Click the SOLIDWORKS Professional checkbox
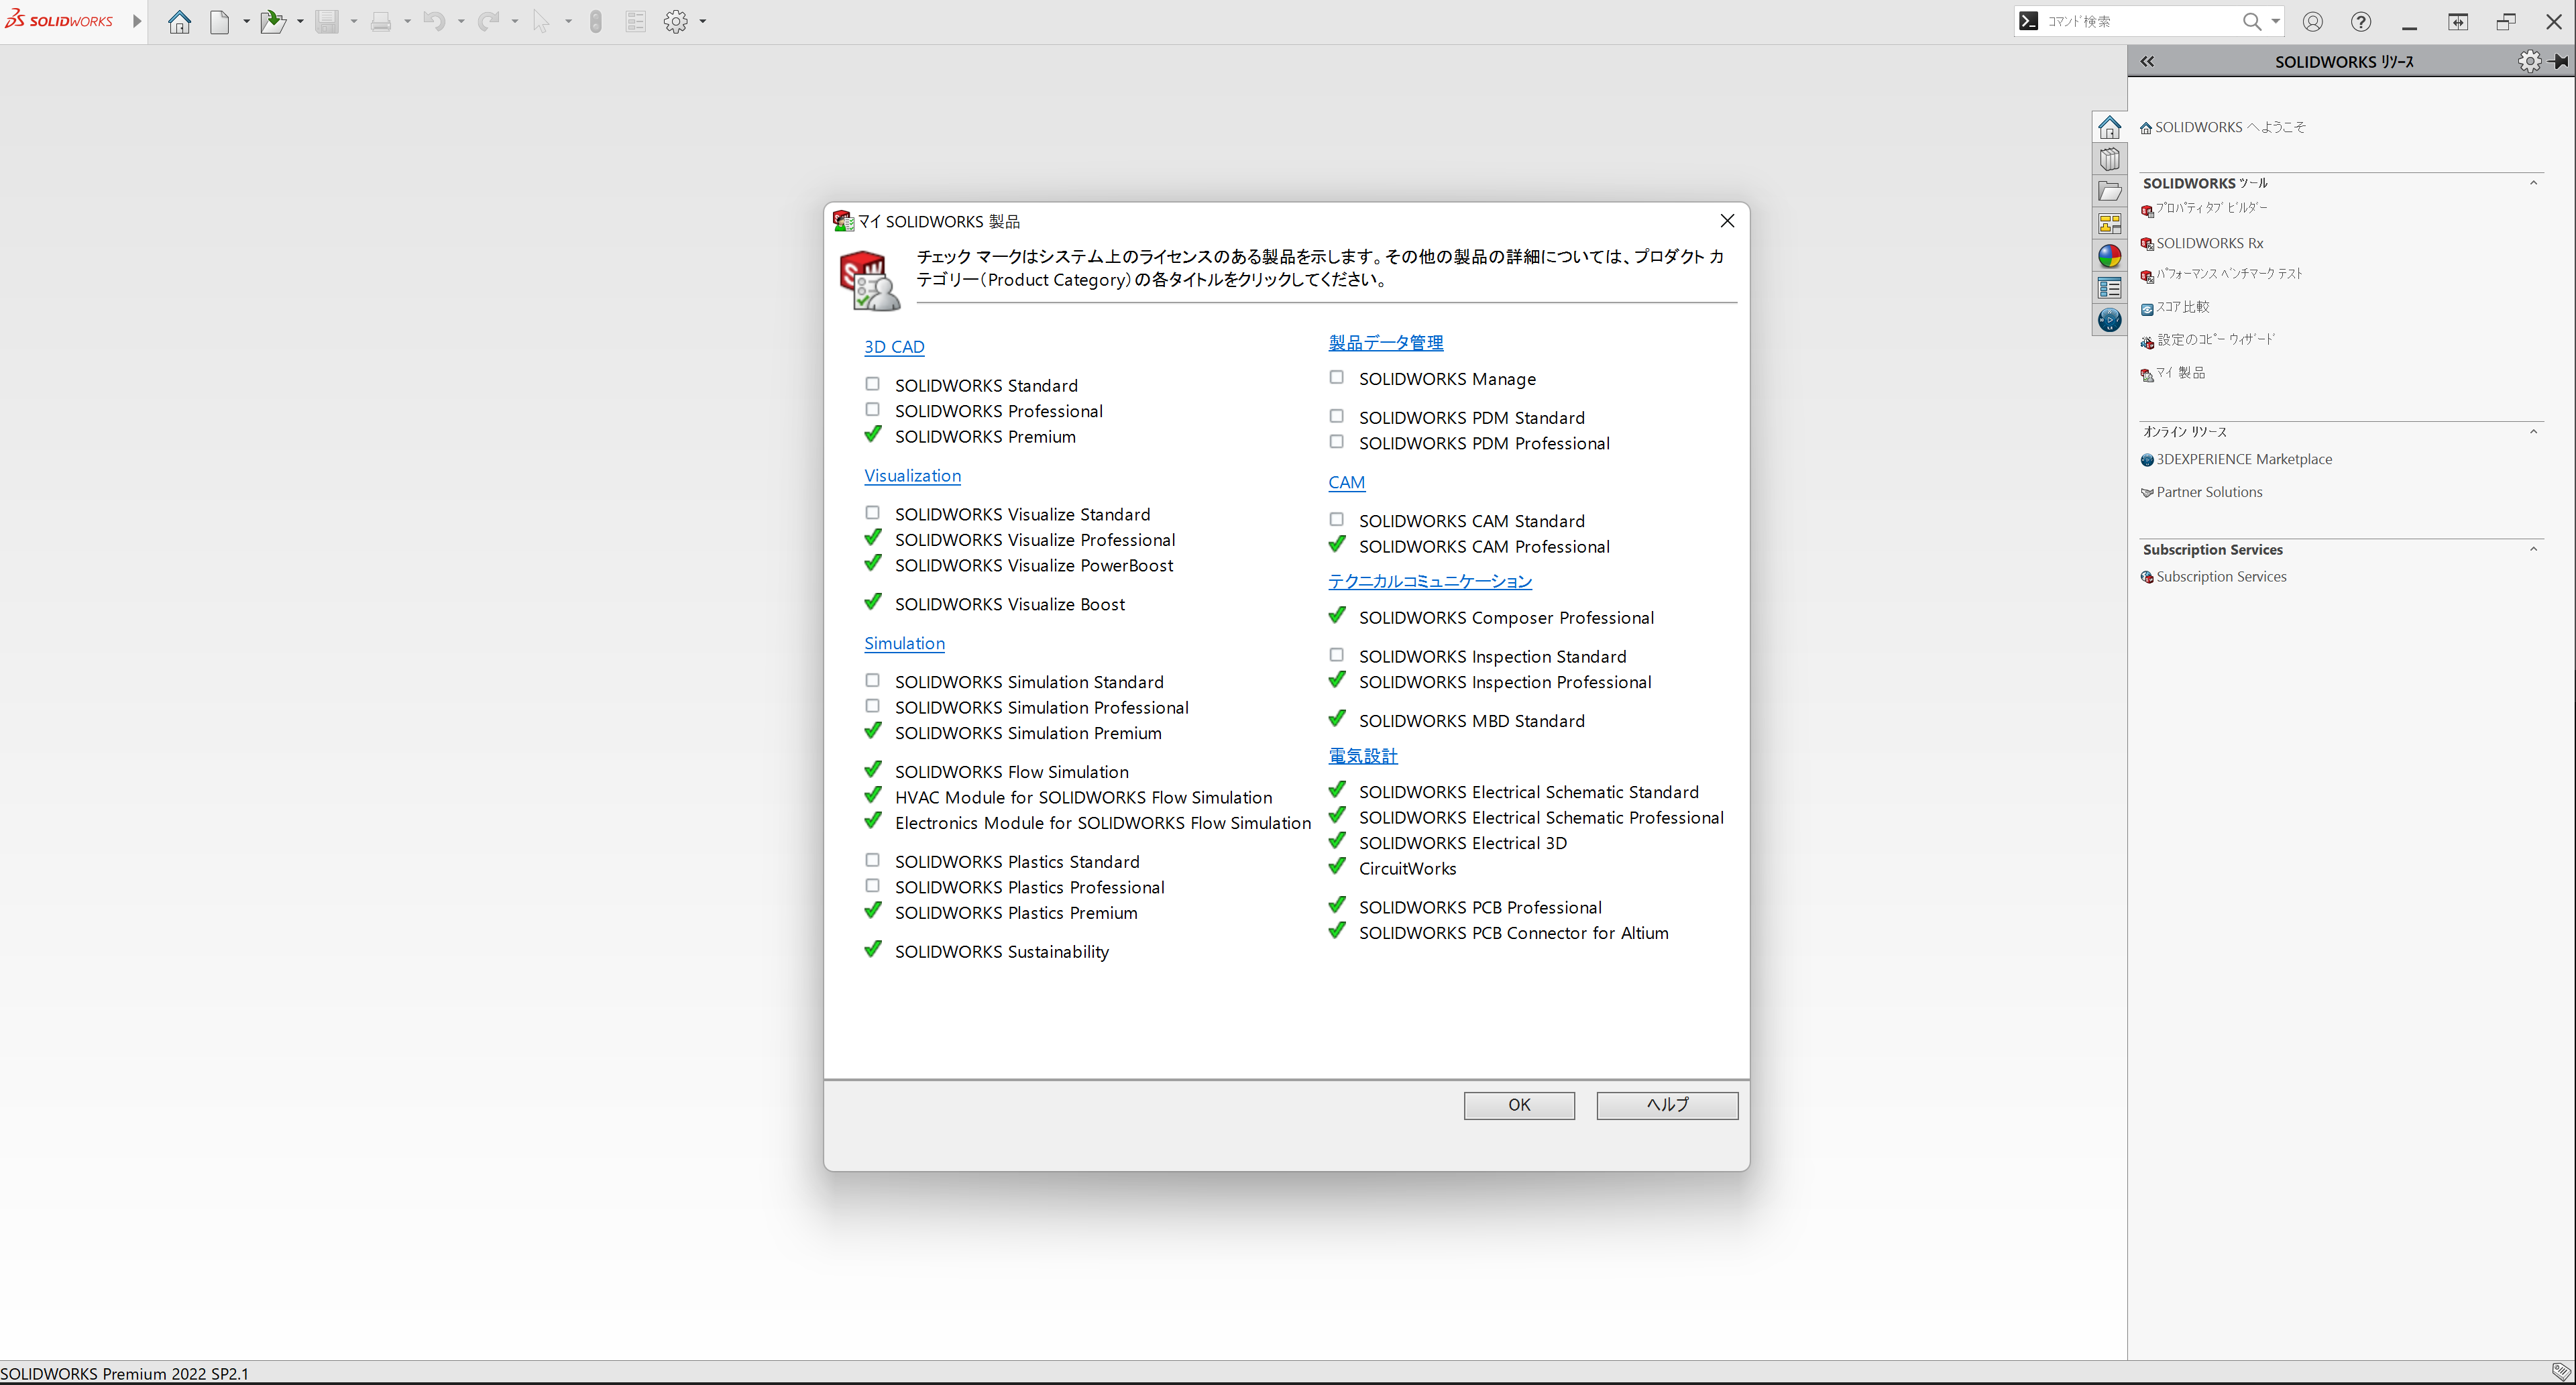2576x1385 pixels. tap(872, 410)
